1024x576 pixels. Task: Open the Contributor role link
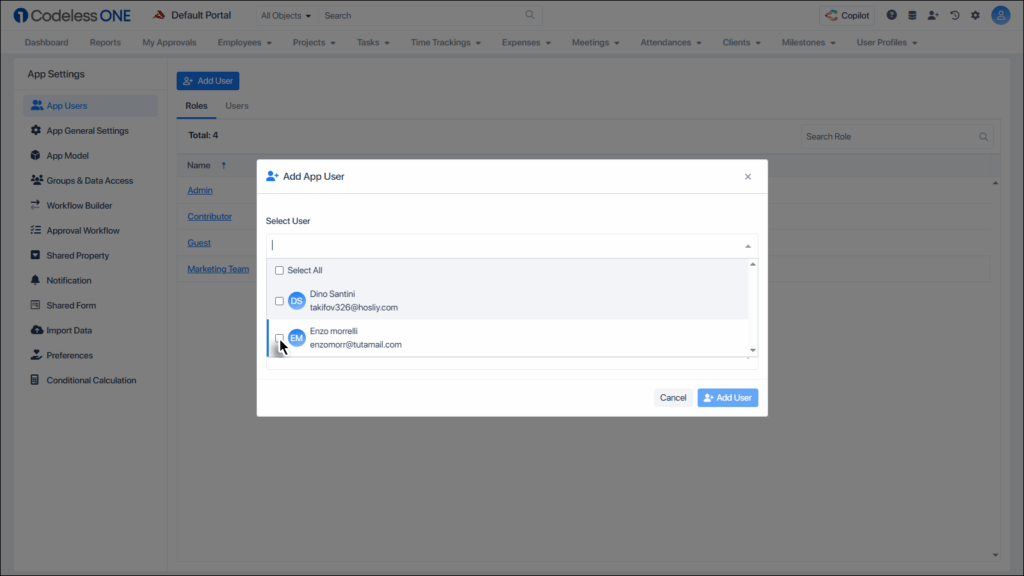click(210, 217)
